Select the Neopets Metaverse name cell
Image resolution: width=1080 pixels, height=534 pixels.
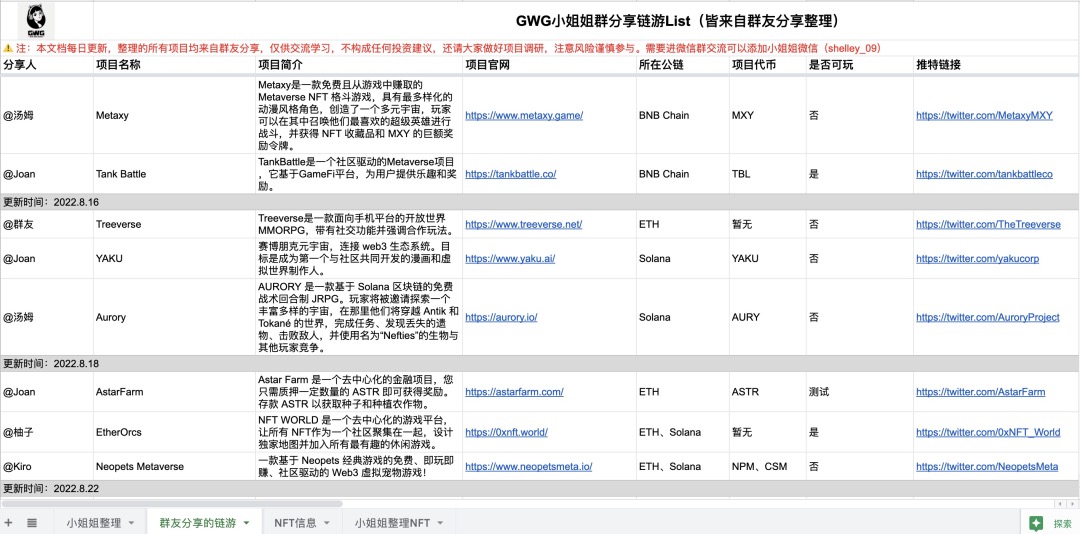[x=174, y=466]
